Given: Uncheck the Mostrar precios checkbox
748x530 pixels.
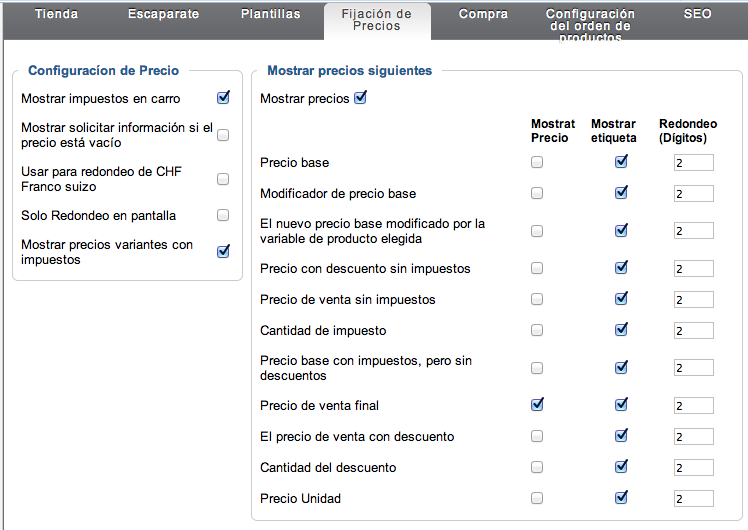Looking at the screenshot, I should [361, 98].
